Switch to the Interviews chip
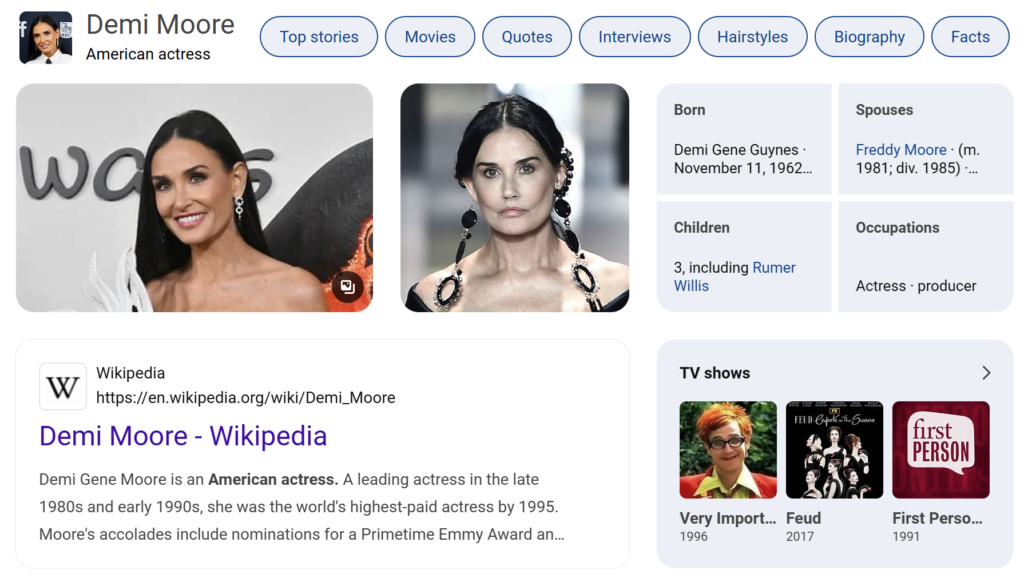 pos(634,37)
